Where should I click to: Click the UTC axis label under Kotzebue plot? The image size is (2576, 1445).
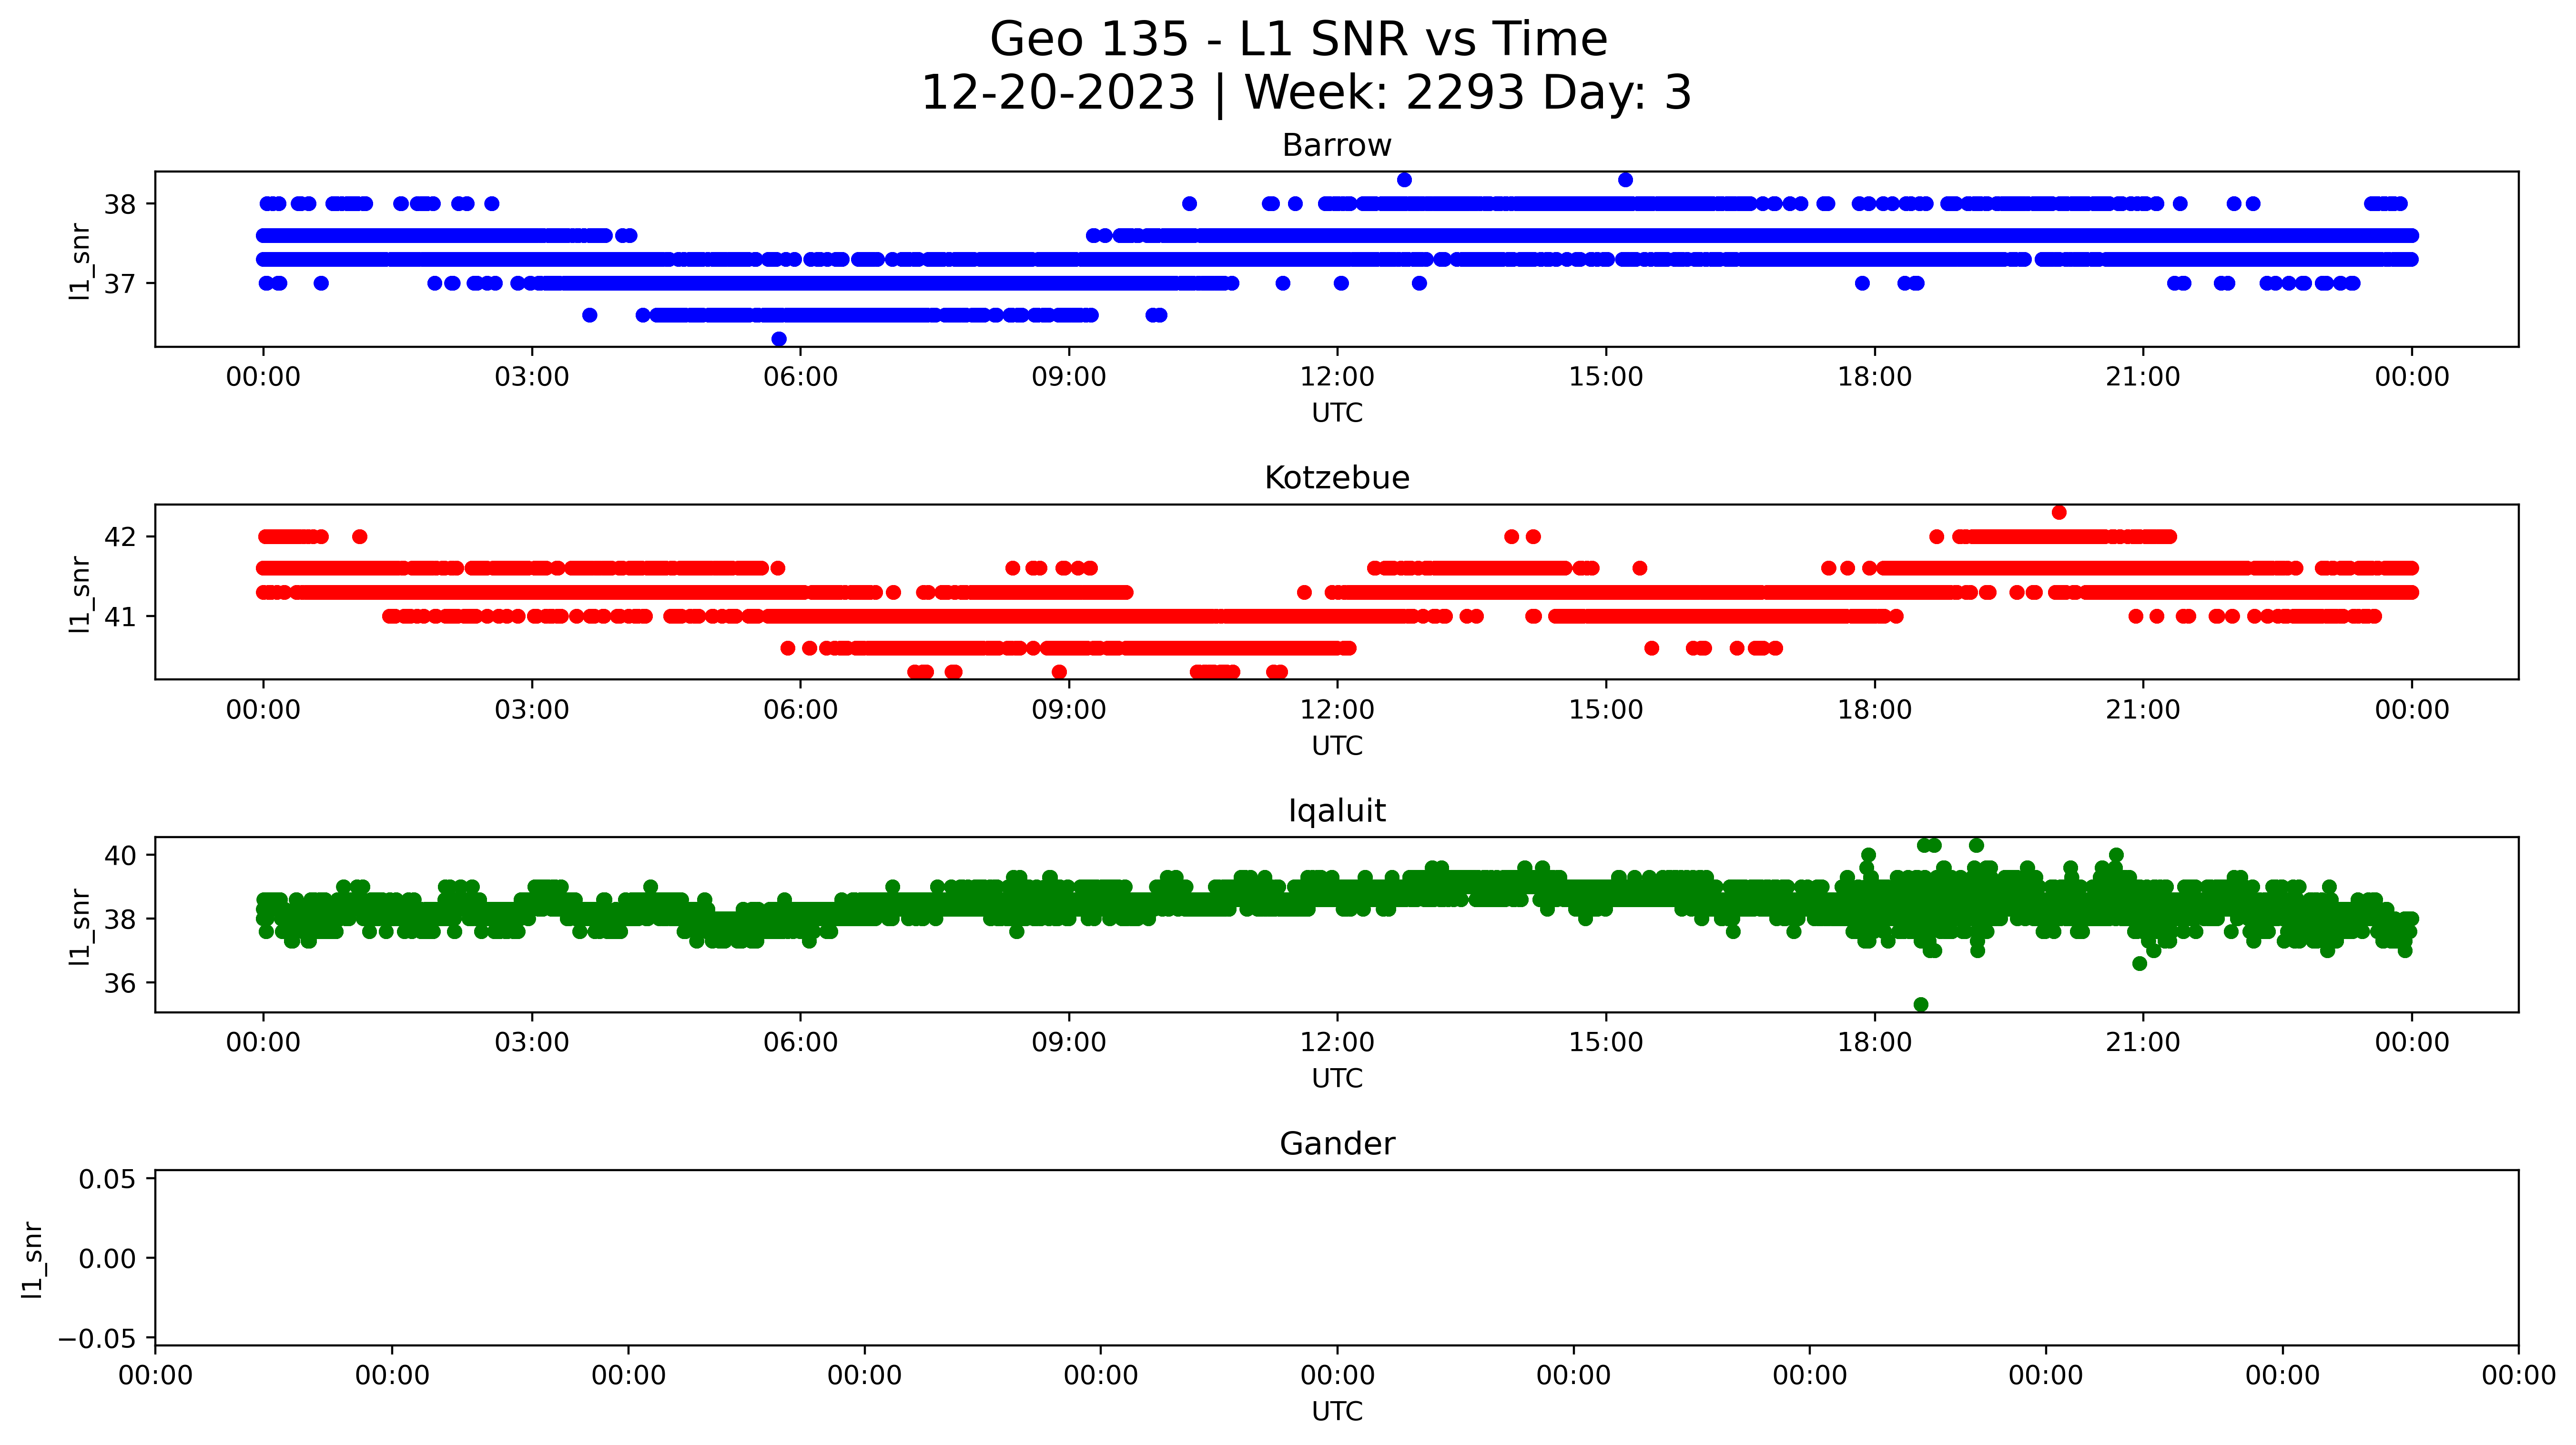coord(1337,746)
